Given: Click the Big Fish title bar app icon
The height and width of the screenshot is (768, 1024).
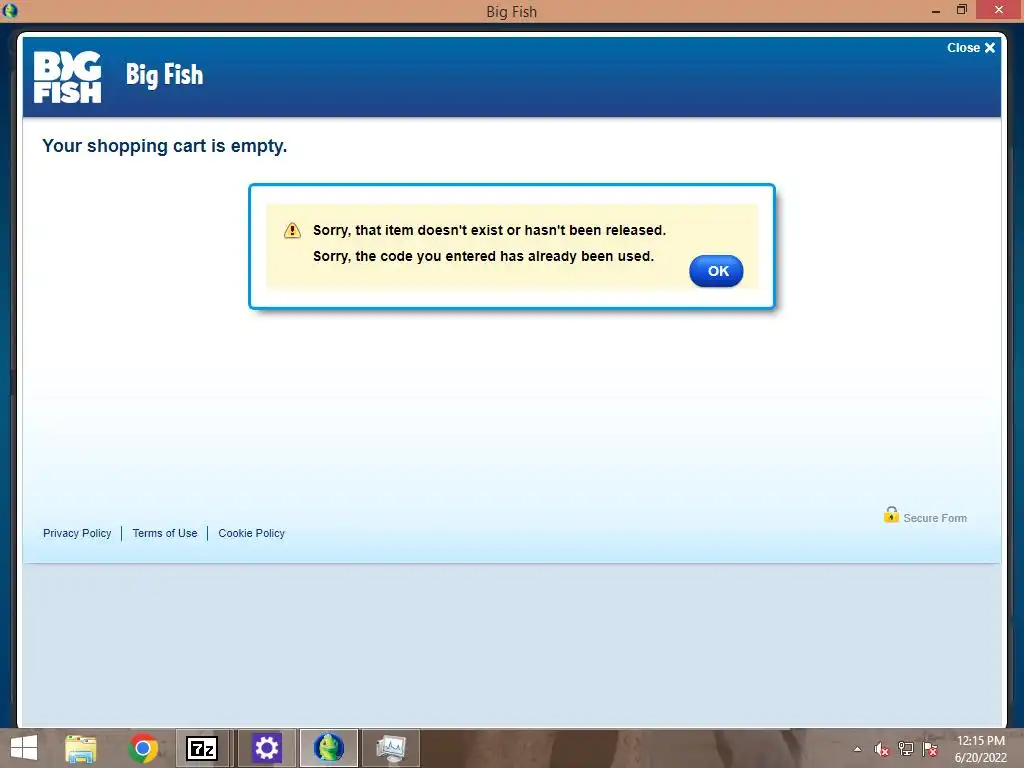Looking at the screenshot, I should click(10, 10).
